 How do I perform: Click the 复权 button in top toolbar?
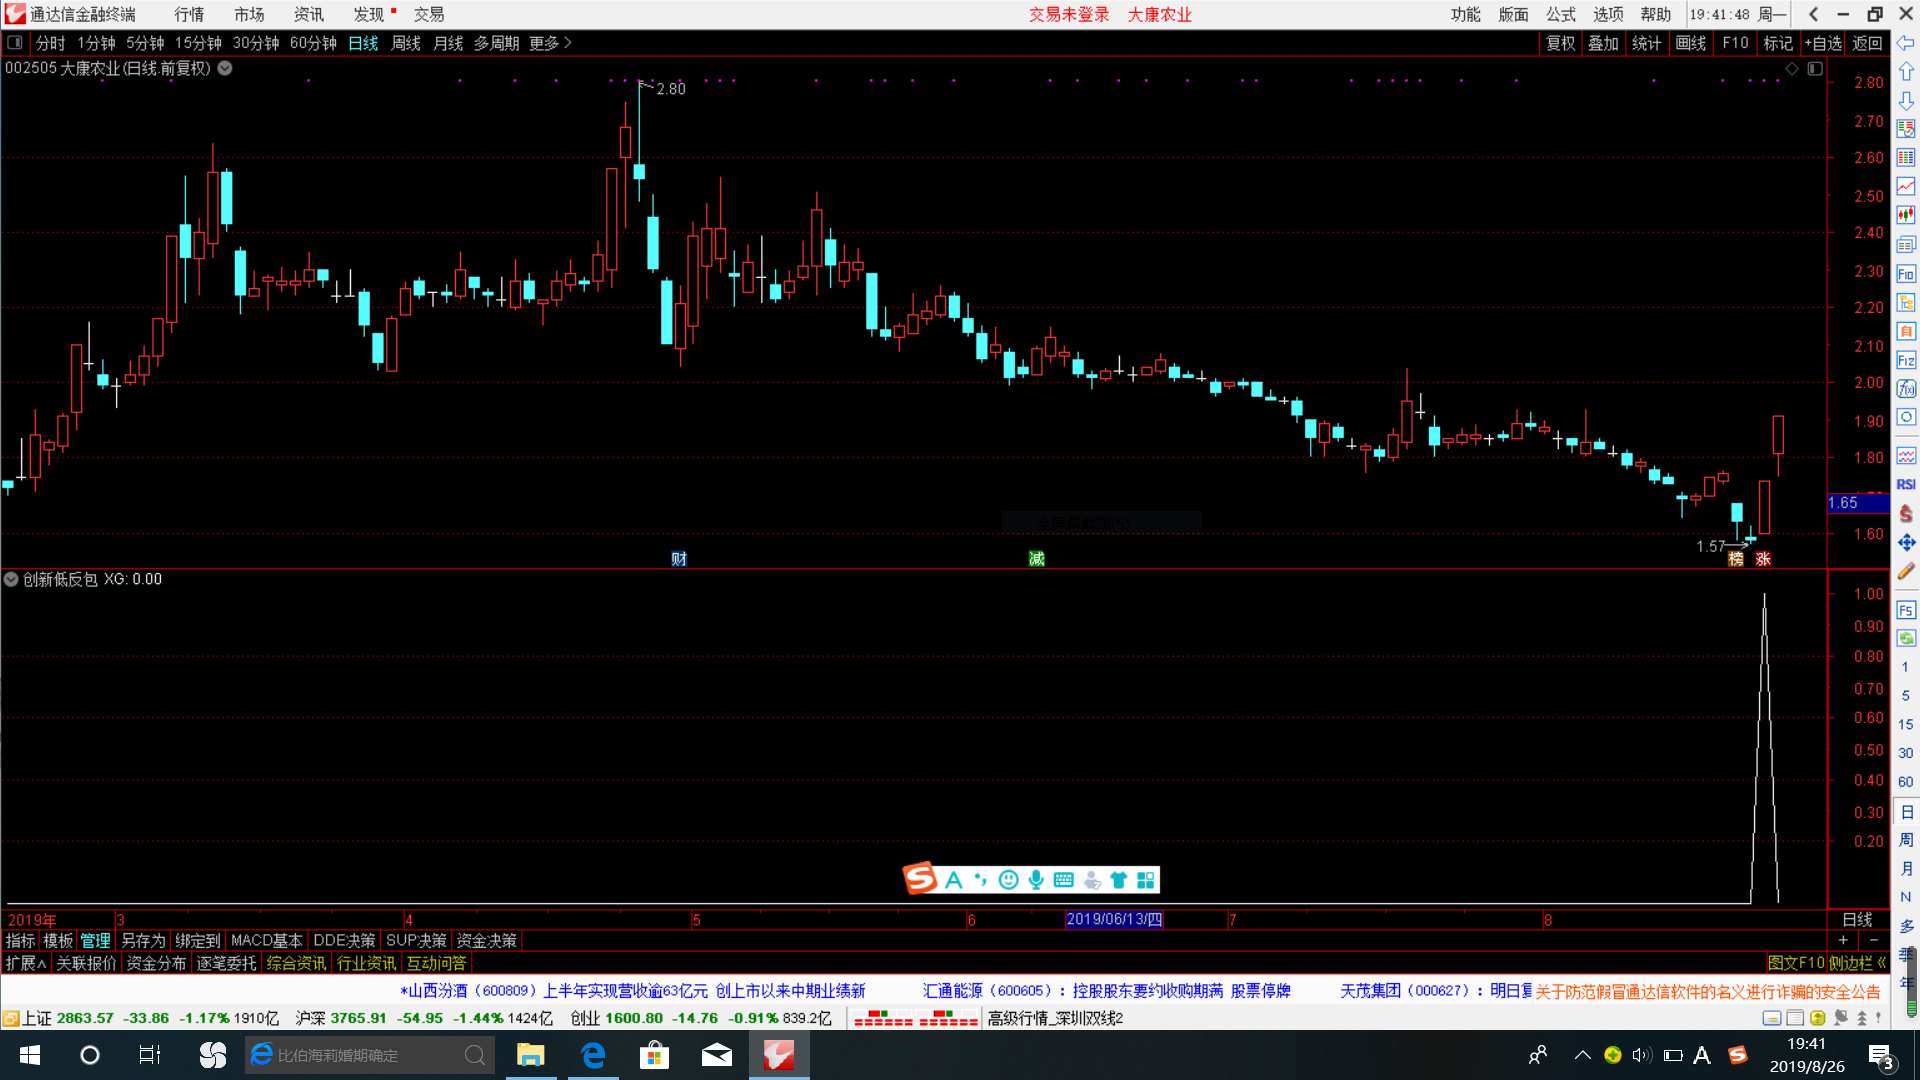[x=1560, y=43]
